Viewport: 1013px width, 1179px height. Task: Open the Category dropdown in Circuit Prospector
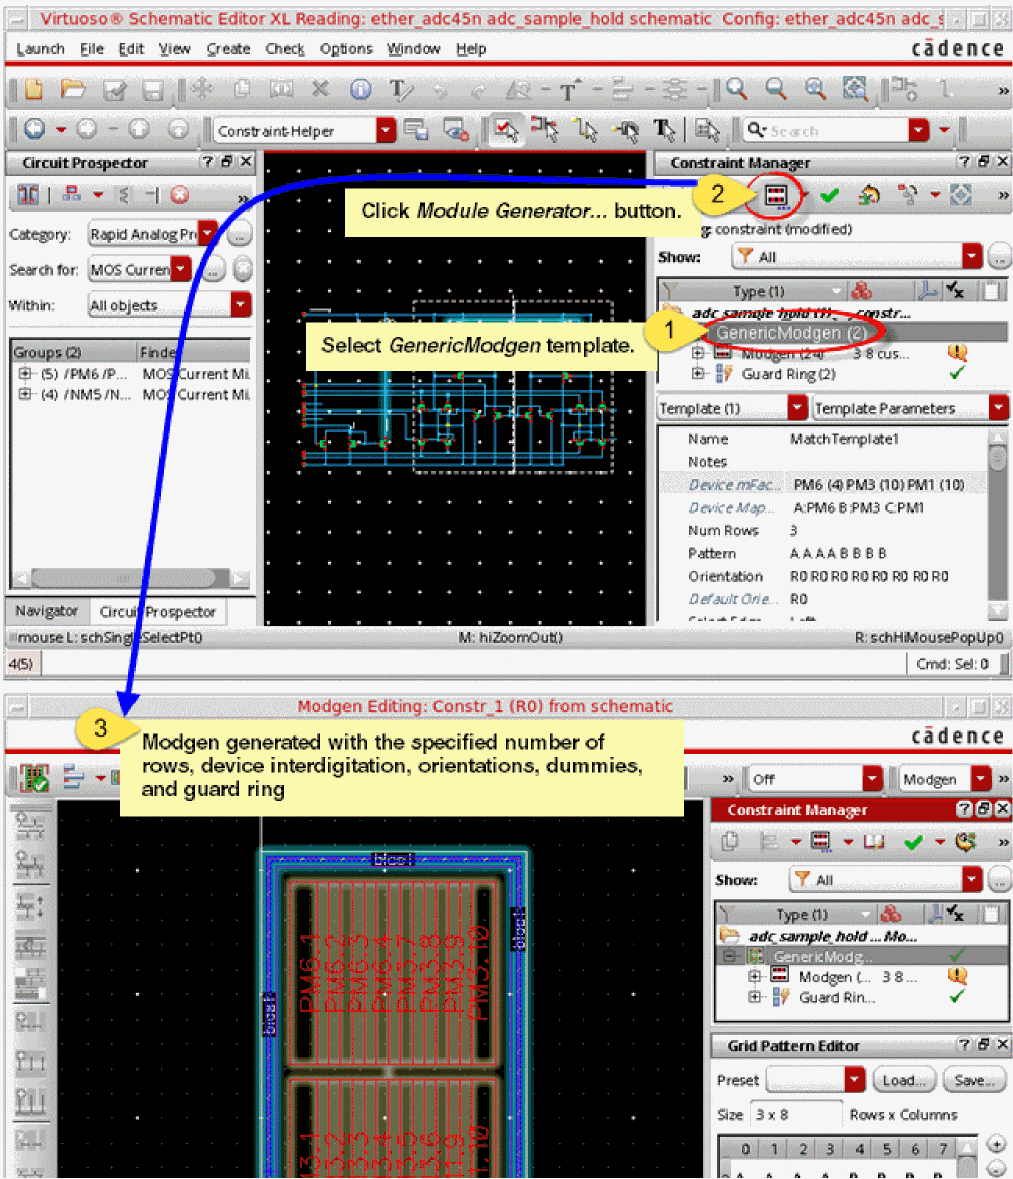[x=207, y=234]
